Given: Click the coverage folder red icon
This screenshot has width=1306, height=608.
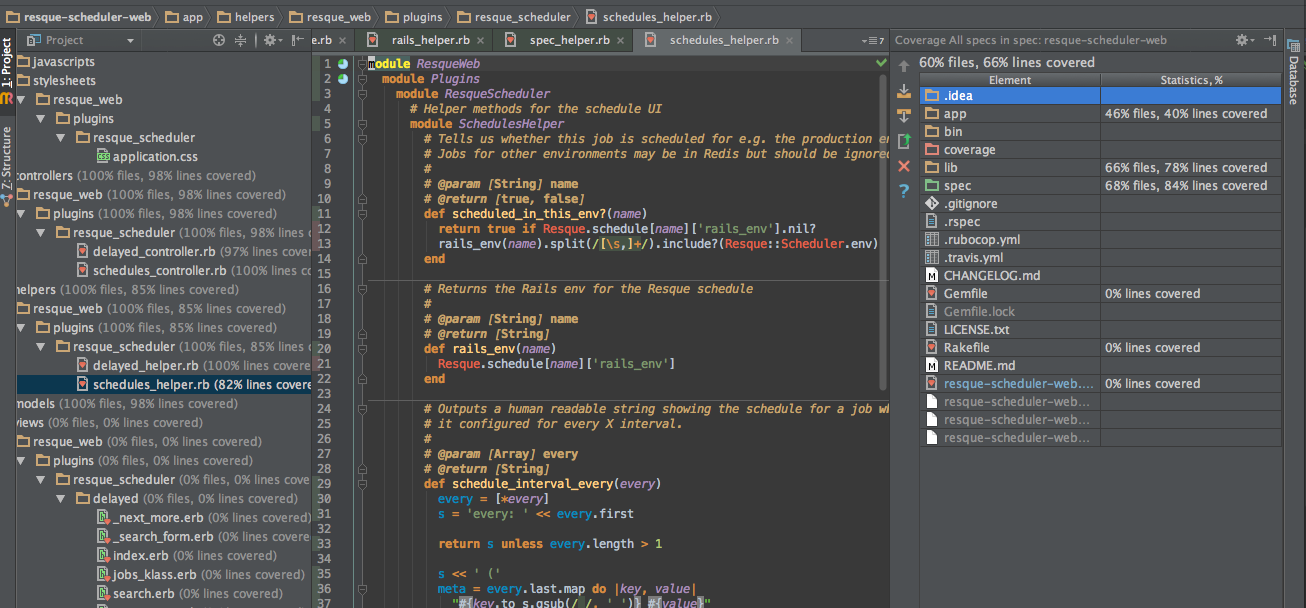Looking at the screenshot, I should click(932, 150).
